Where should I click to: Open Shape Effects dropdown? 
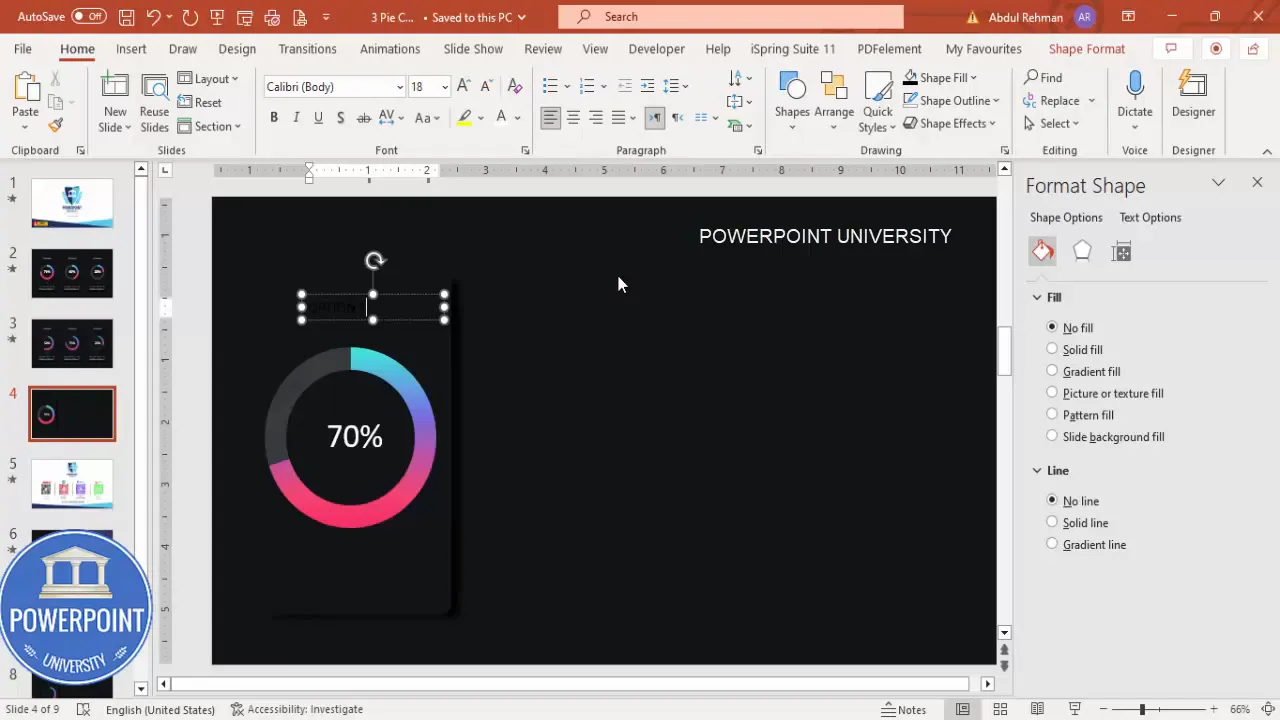click(x=992, y=124)
